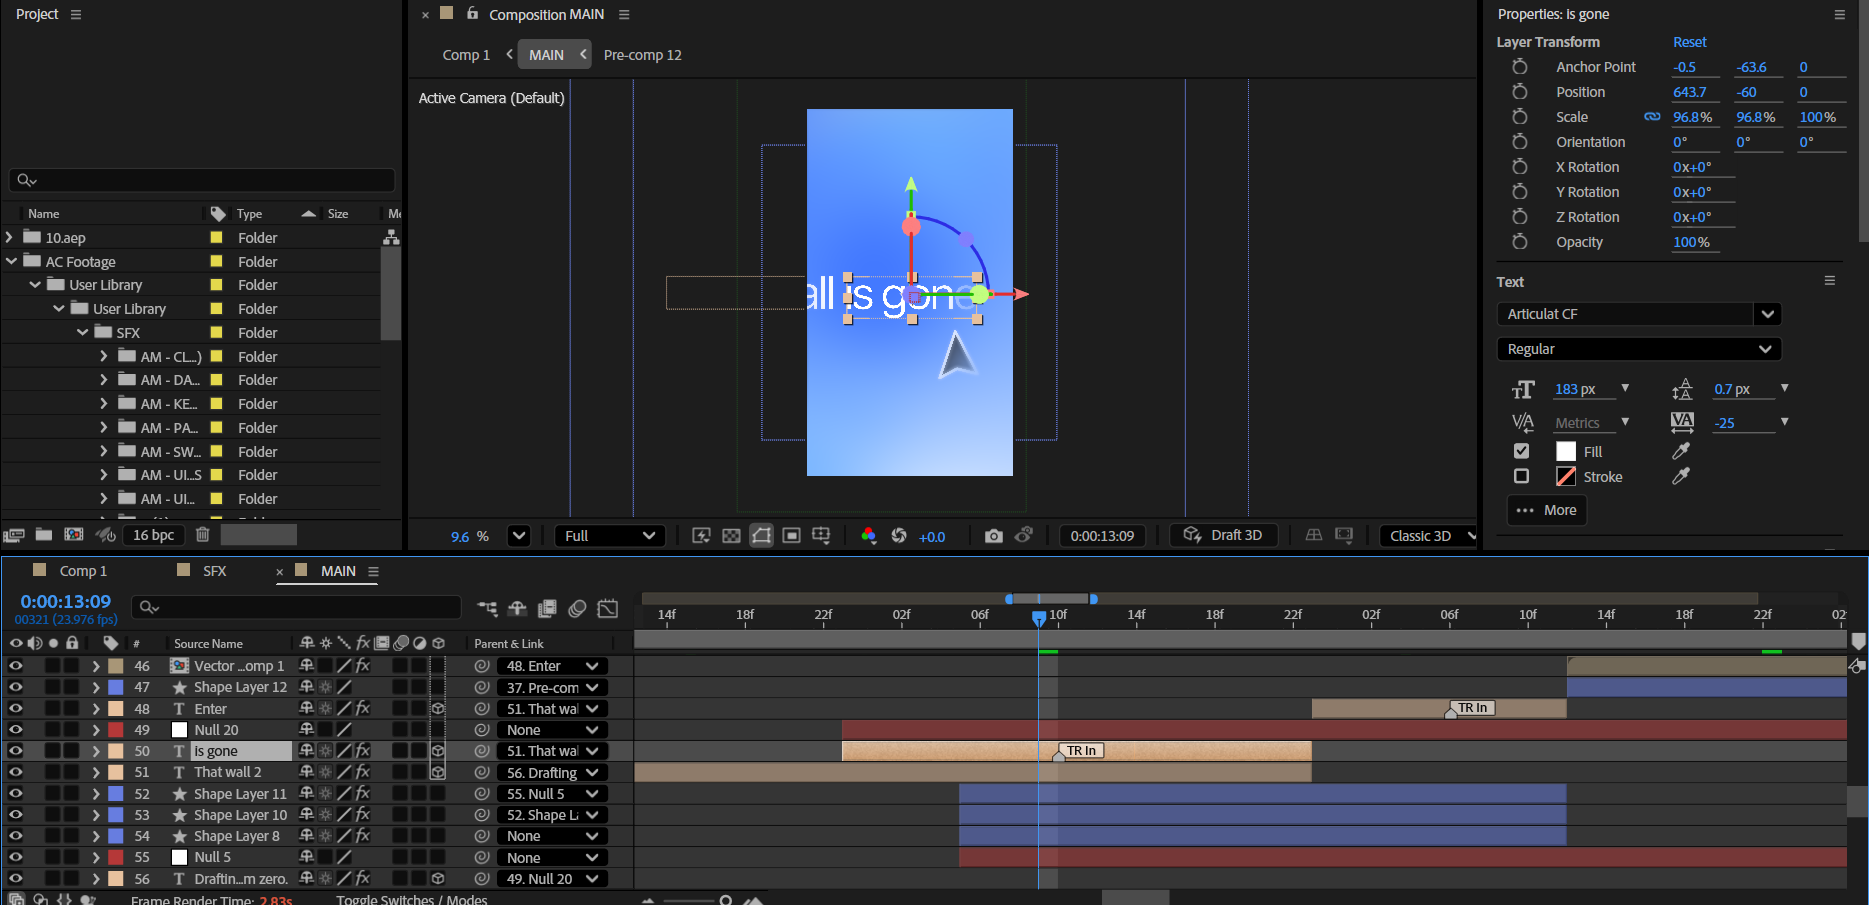Image resolution: width=1869 pixels, height=905 pixels.
Task: Toggle the transparency grid icon in the viewer
Action: (x=731, y=536)
